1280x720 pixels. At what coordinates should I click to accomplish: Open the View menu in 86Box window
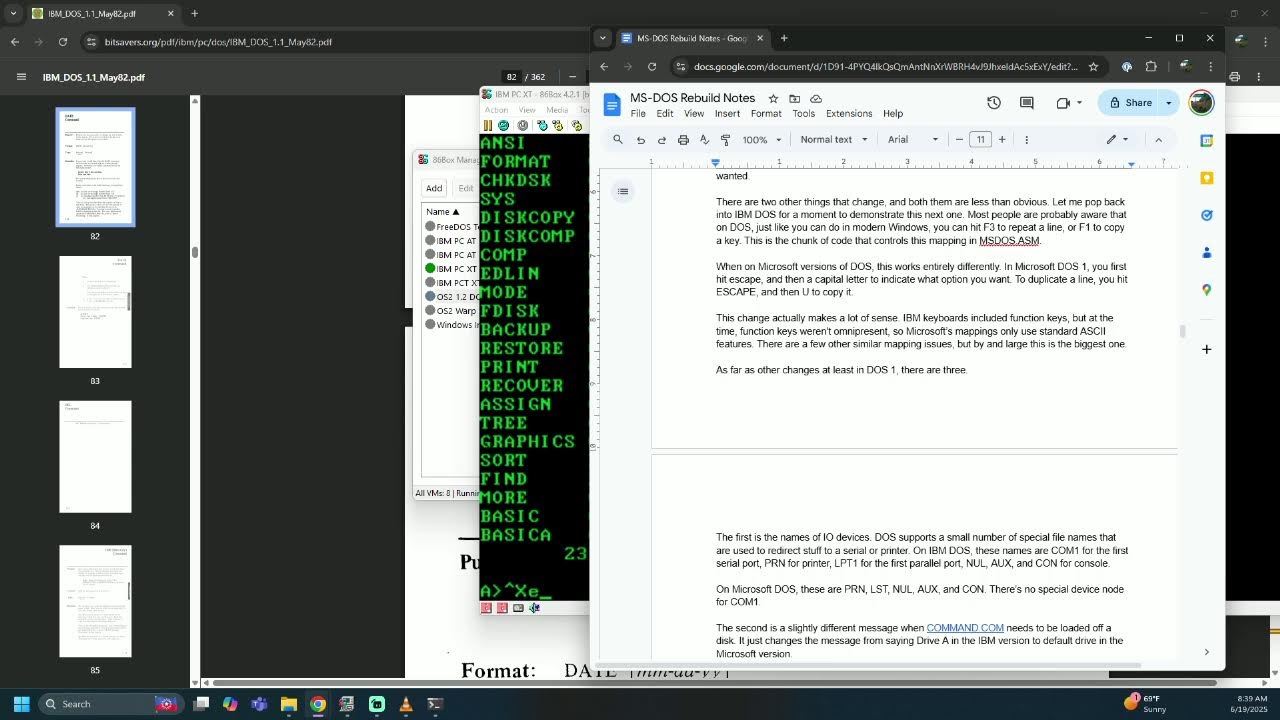[x=527, y=110]
